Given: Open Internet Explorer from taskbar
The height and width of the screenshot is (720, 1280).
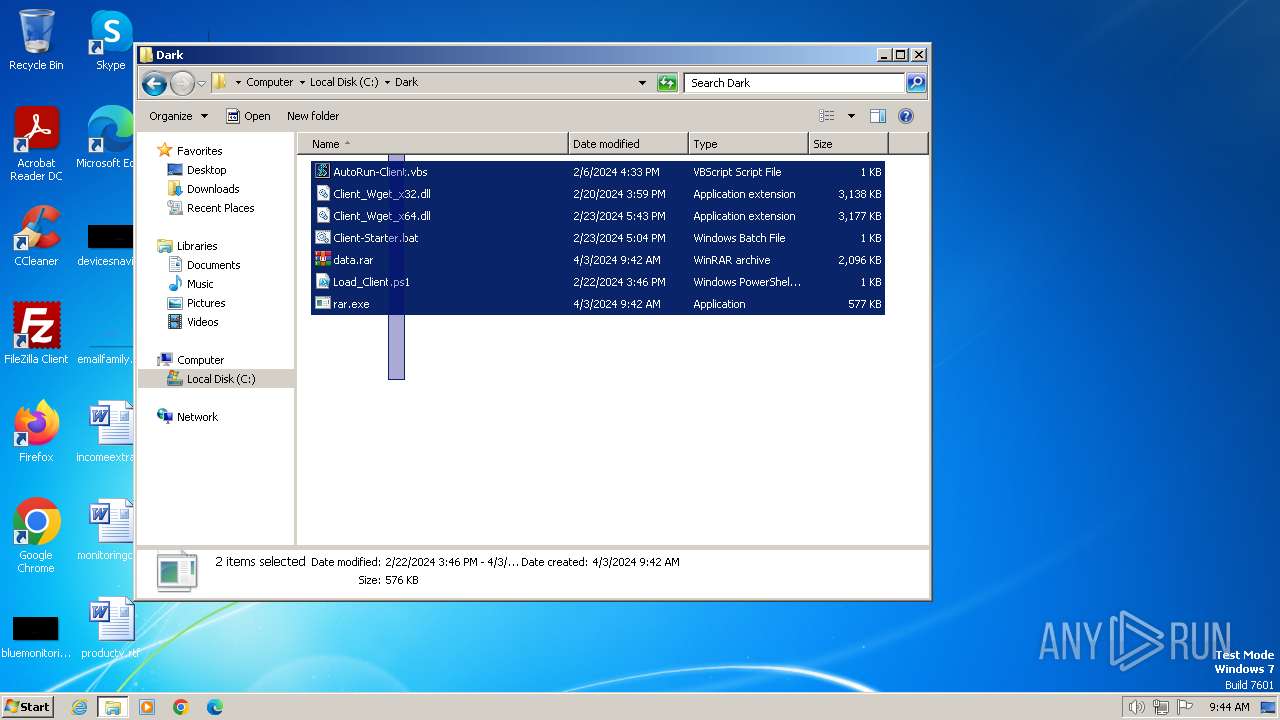Looking at the screenshot, I should [79, 707].
